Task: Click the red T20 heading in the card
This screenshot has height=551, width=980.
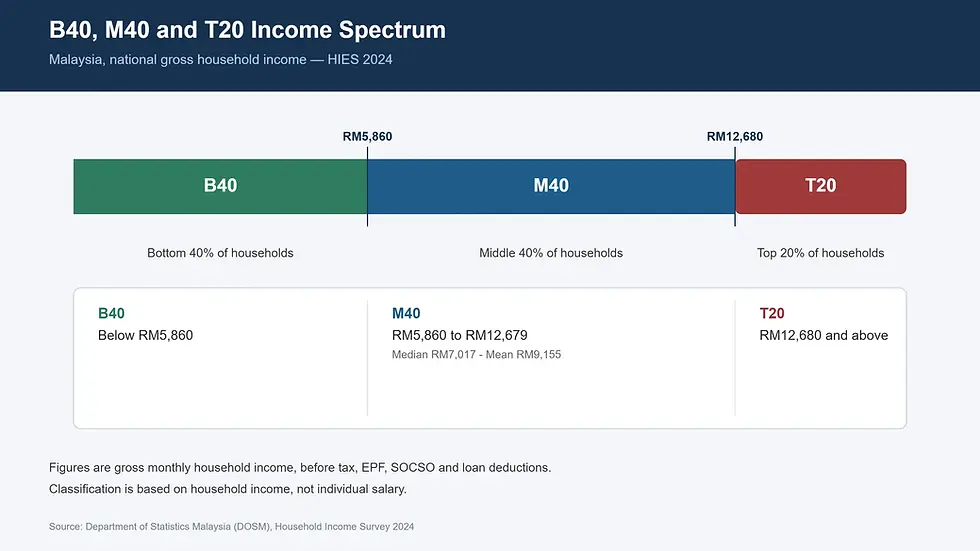Action: pos(772,313)
